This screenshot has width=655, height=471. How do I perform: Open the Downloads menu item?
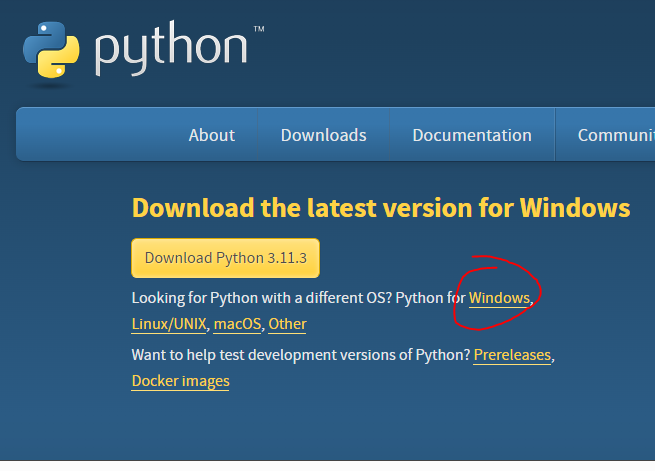[324, 135]
